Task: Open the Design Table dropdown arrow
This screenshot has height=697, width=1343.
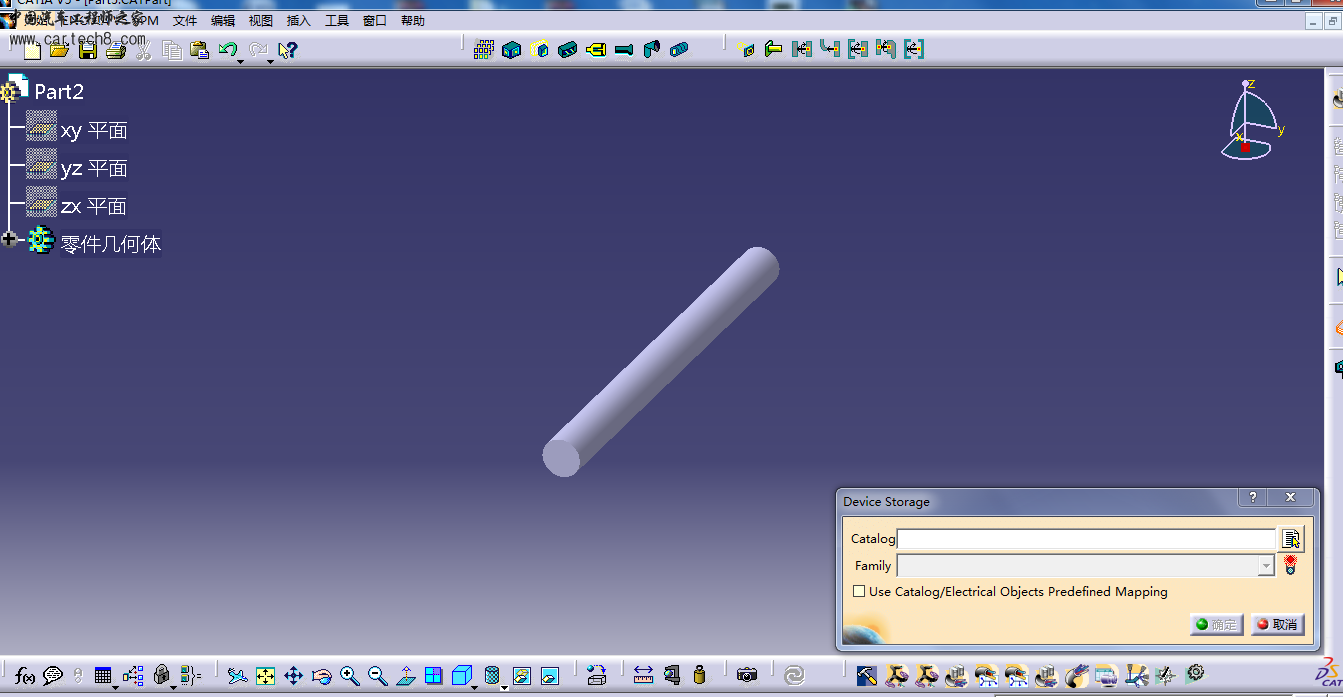Action: (116, 687)
